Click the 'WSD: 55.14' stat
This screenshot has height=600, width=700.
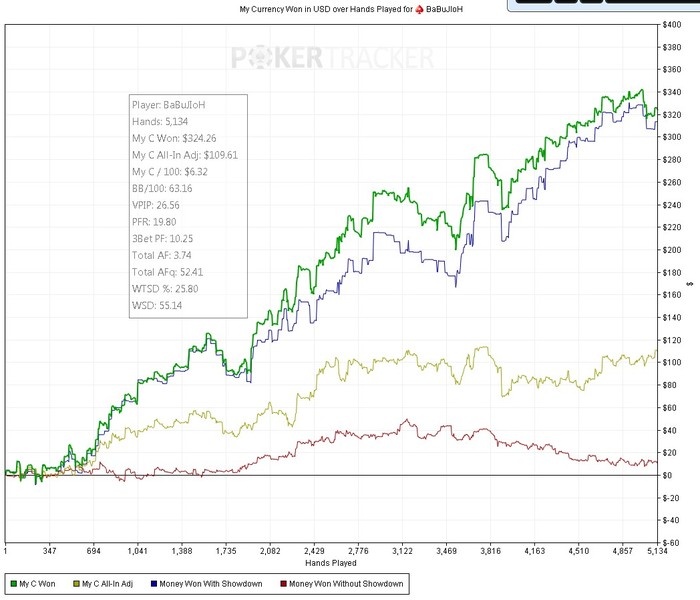157,305
